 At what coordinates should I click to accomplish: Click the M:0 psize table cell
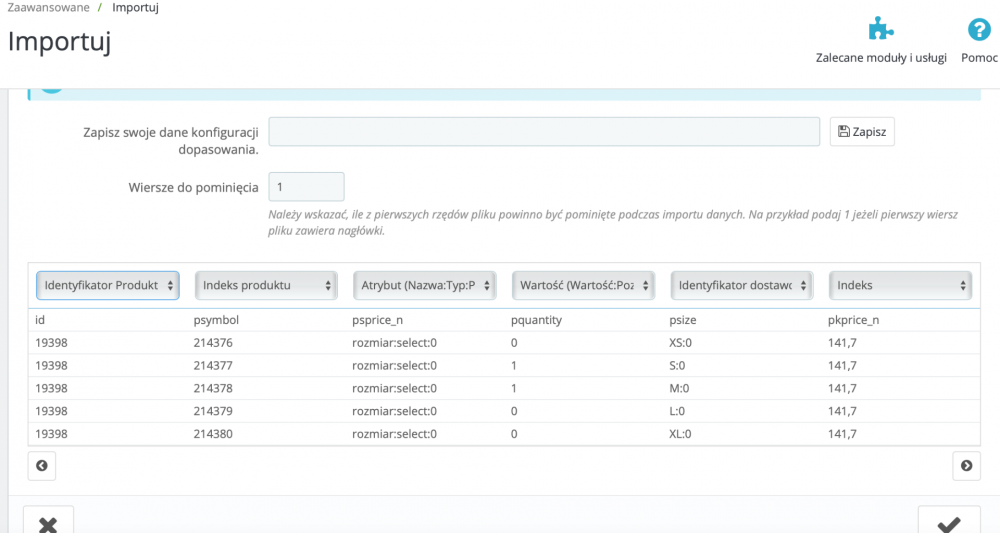(x=678, y=388)
